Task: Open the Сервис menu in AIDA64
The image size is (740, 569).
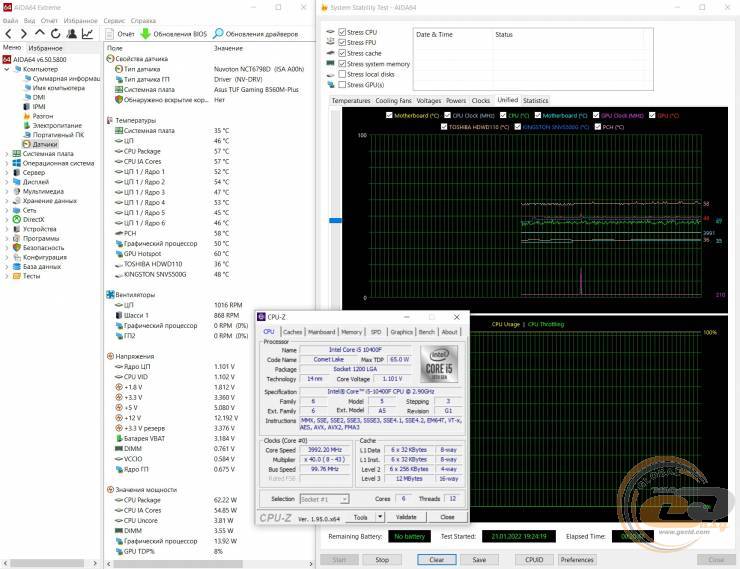Action: tap(114, 21)
